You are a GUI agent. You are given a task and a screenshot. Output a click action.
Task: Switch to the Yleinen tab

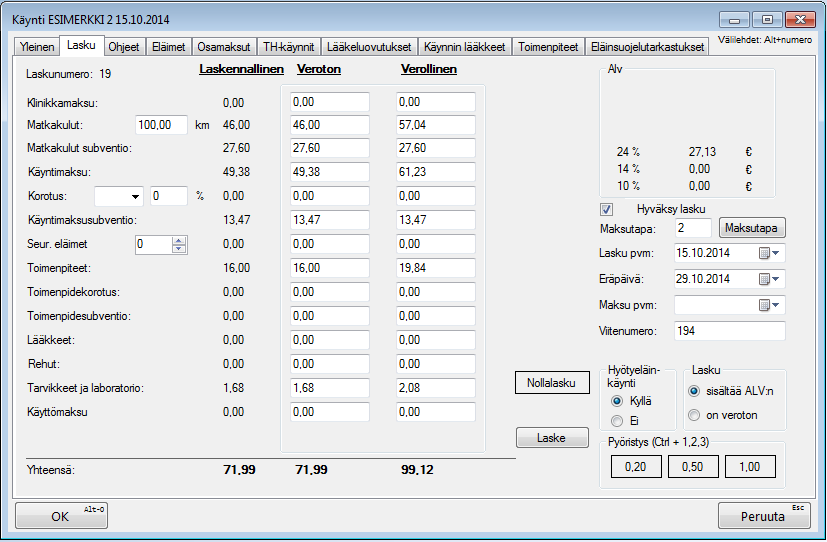pos(37,47)
